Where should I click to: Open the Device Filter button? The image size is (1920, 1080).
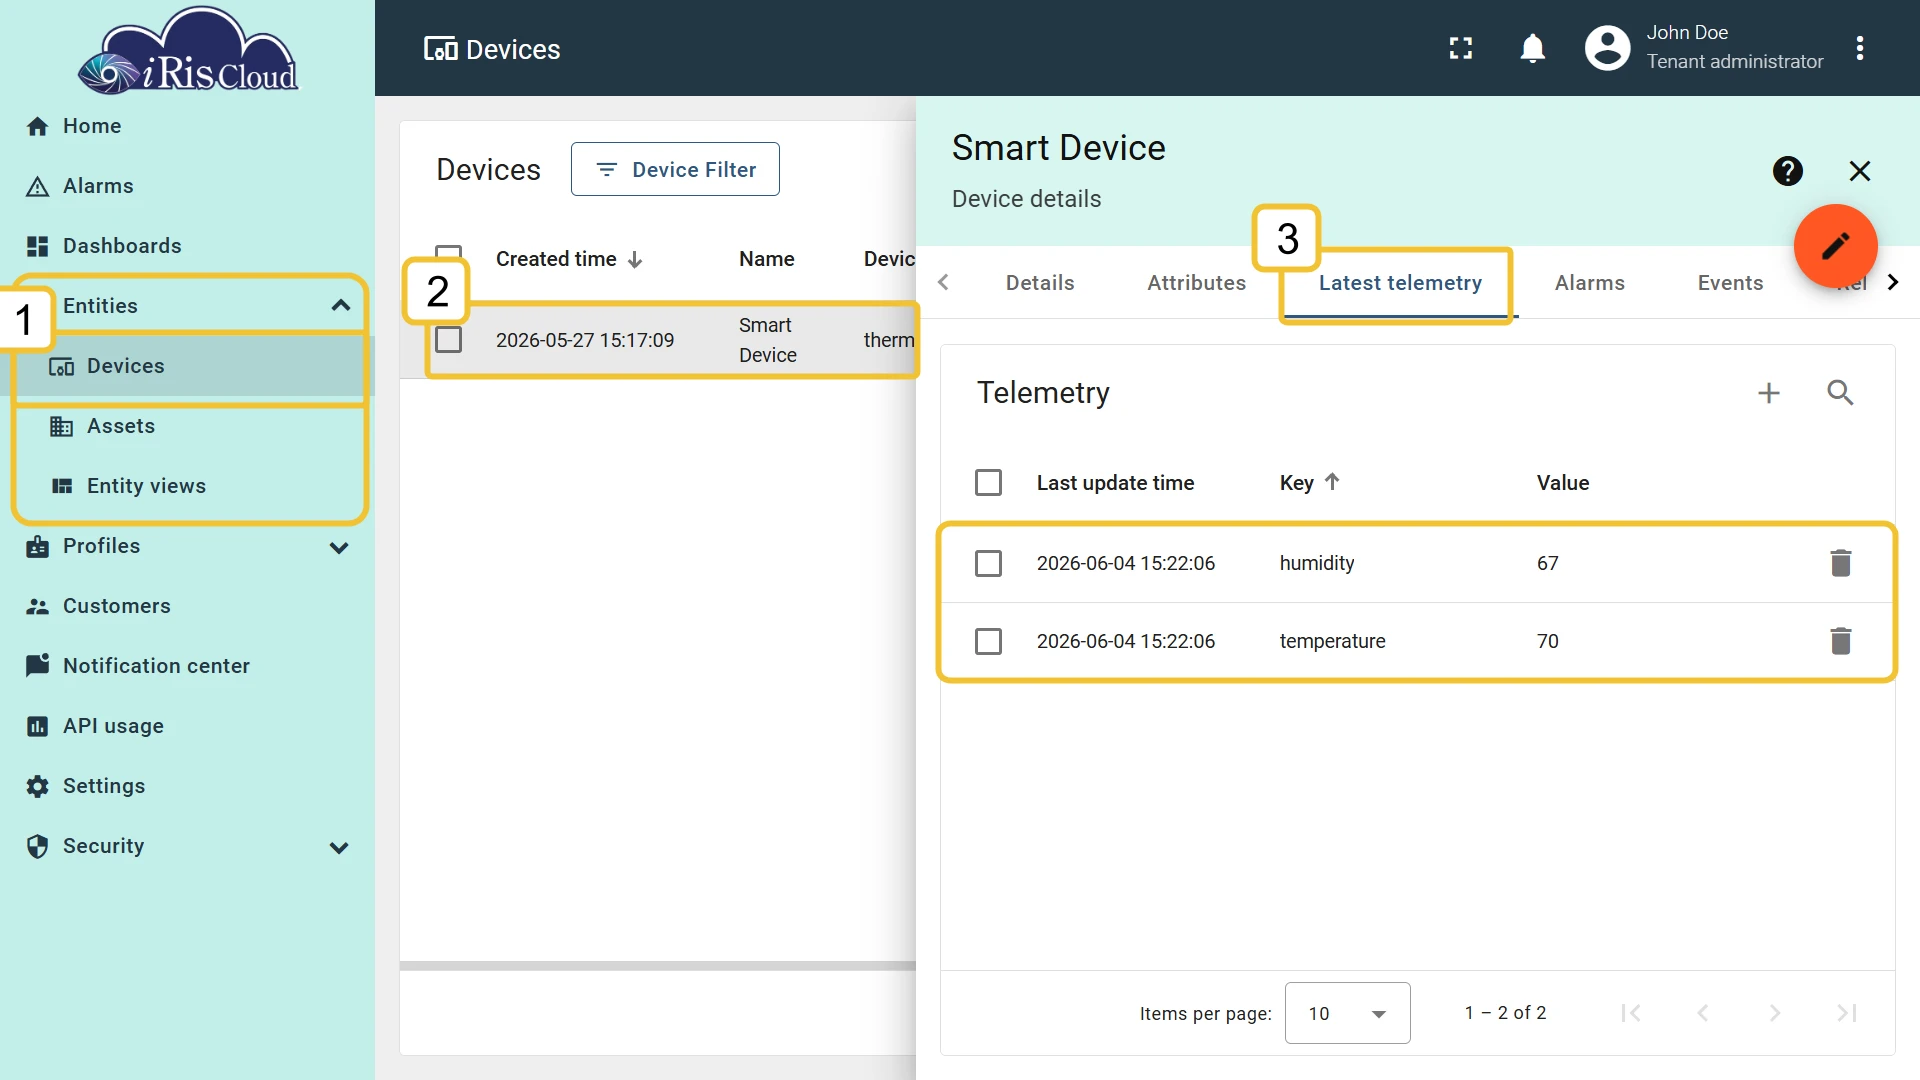click(x=675, y=169)
